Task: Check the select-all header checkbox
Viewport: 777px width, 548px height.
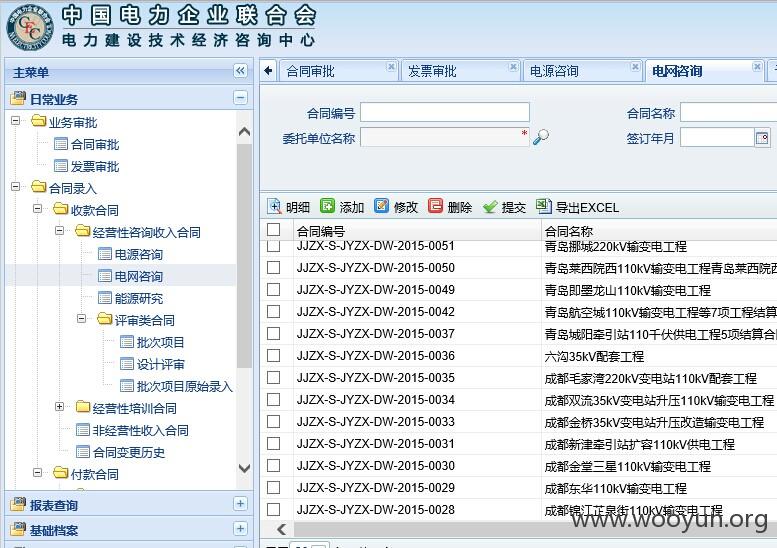Action: tap(274, 229)
